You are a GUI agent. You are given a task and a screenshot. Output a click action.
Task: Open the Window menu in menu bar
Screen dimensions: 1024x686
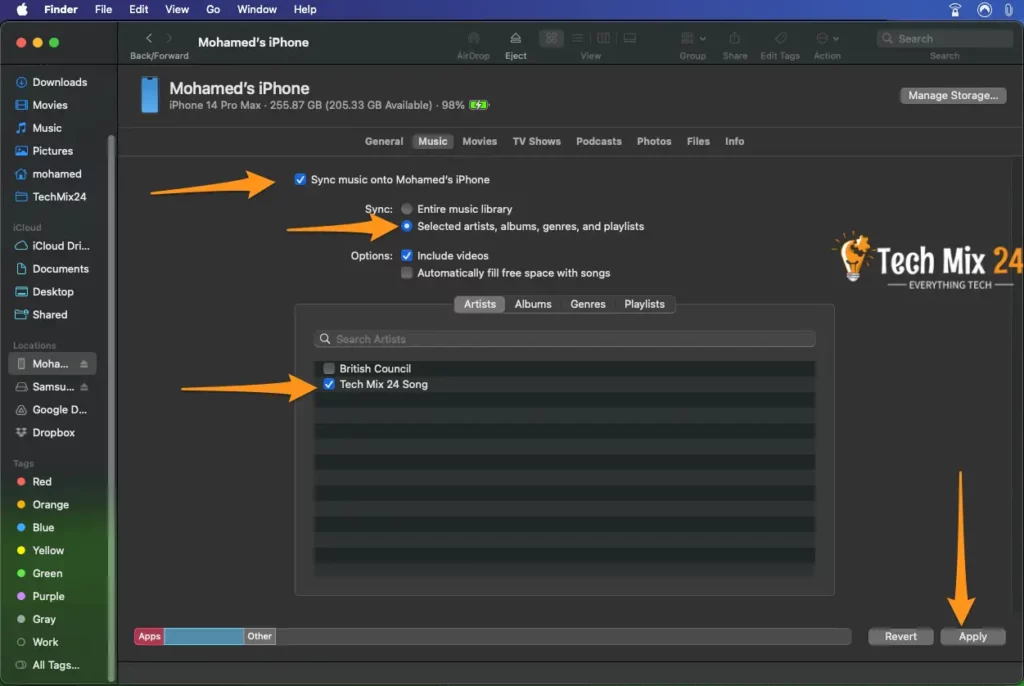pos(257,9)
